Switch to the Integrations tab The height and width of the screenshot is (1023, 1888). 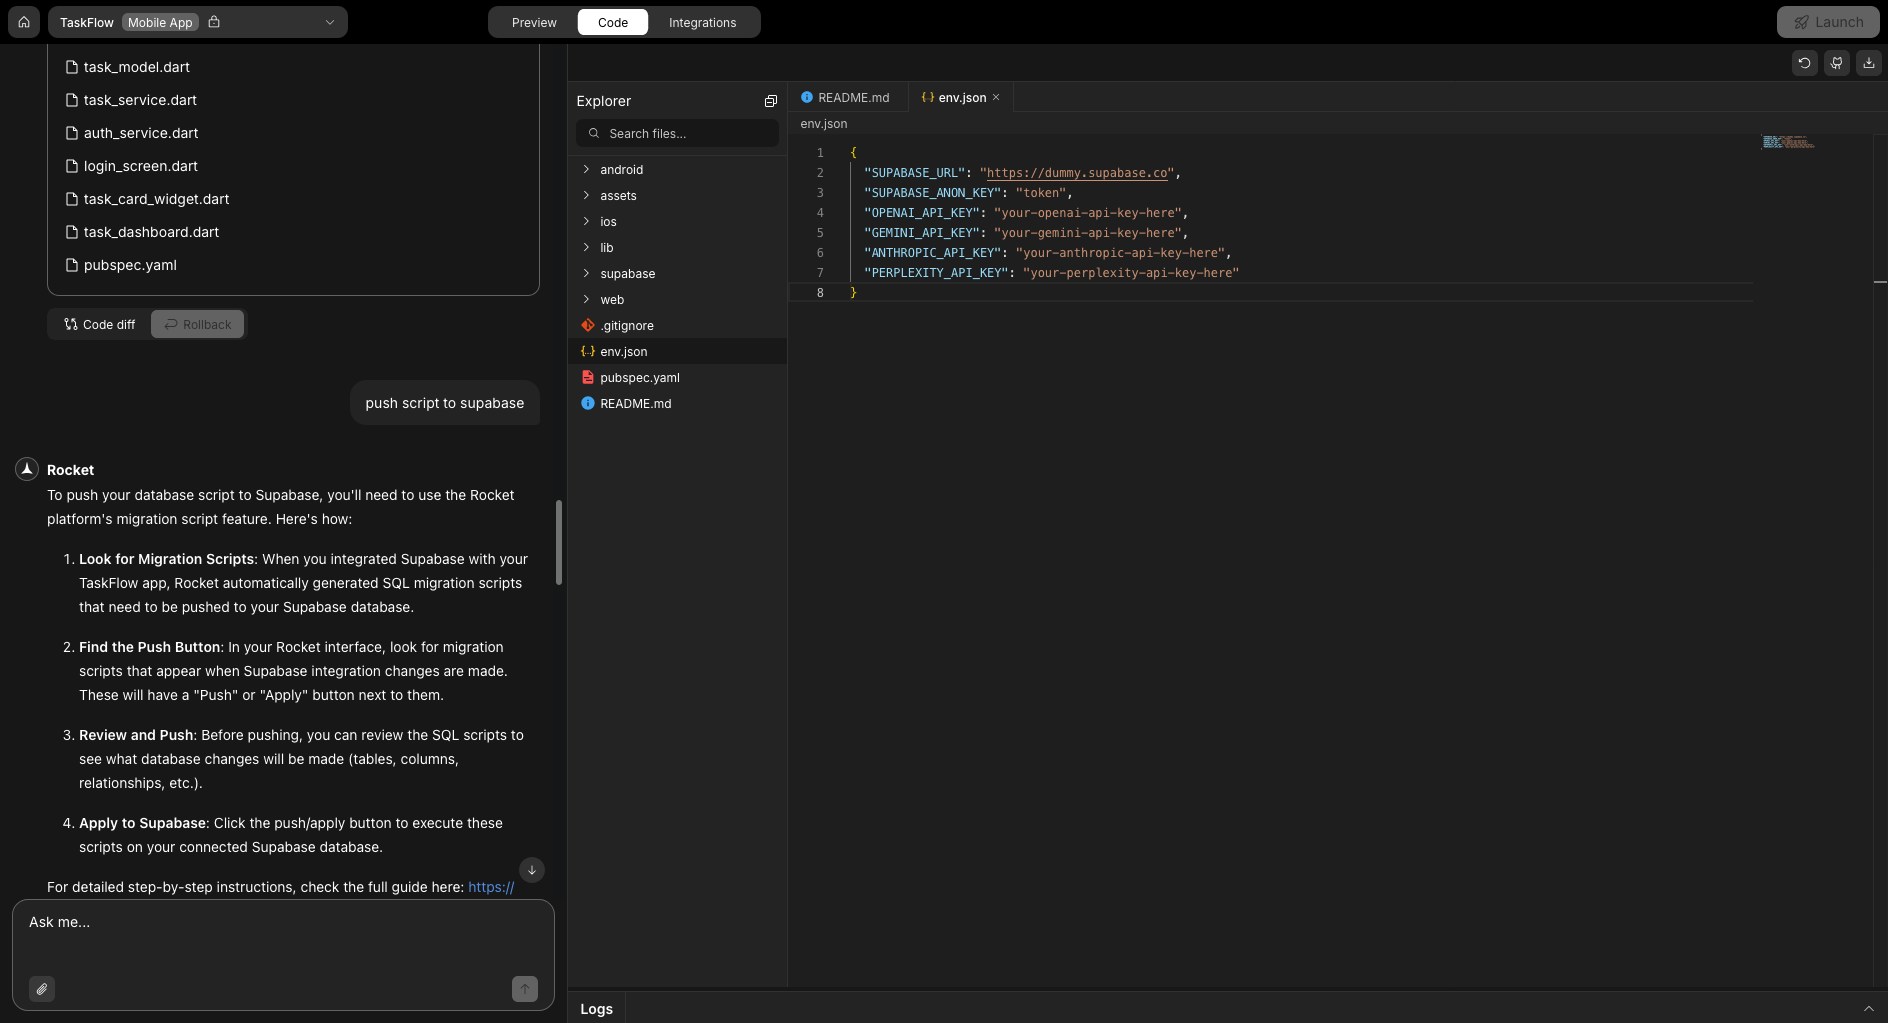click(703, 22)
